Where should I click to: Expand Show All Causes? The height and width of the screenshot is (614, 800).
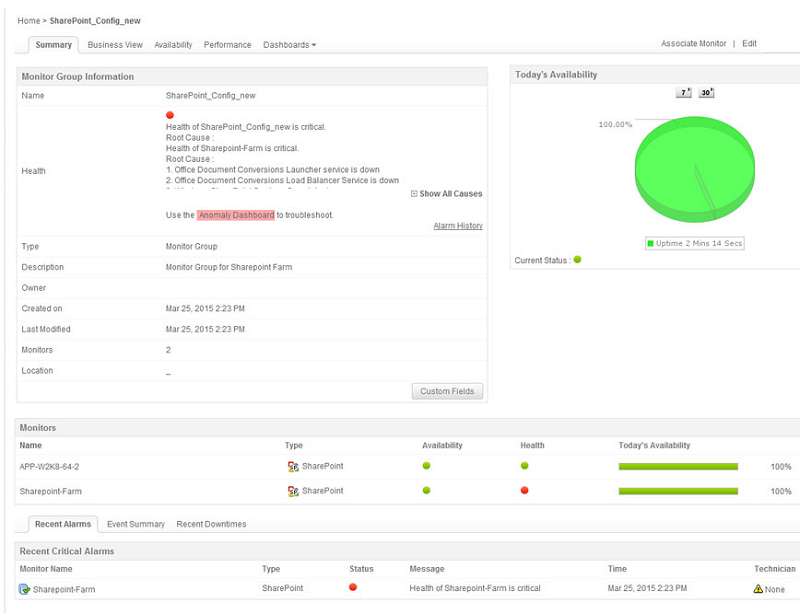click(x=447, y=194)
